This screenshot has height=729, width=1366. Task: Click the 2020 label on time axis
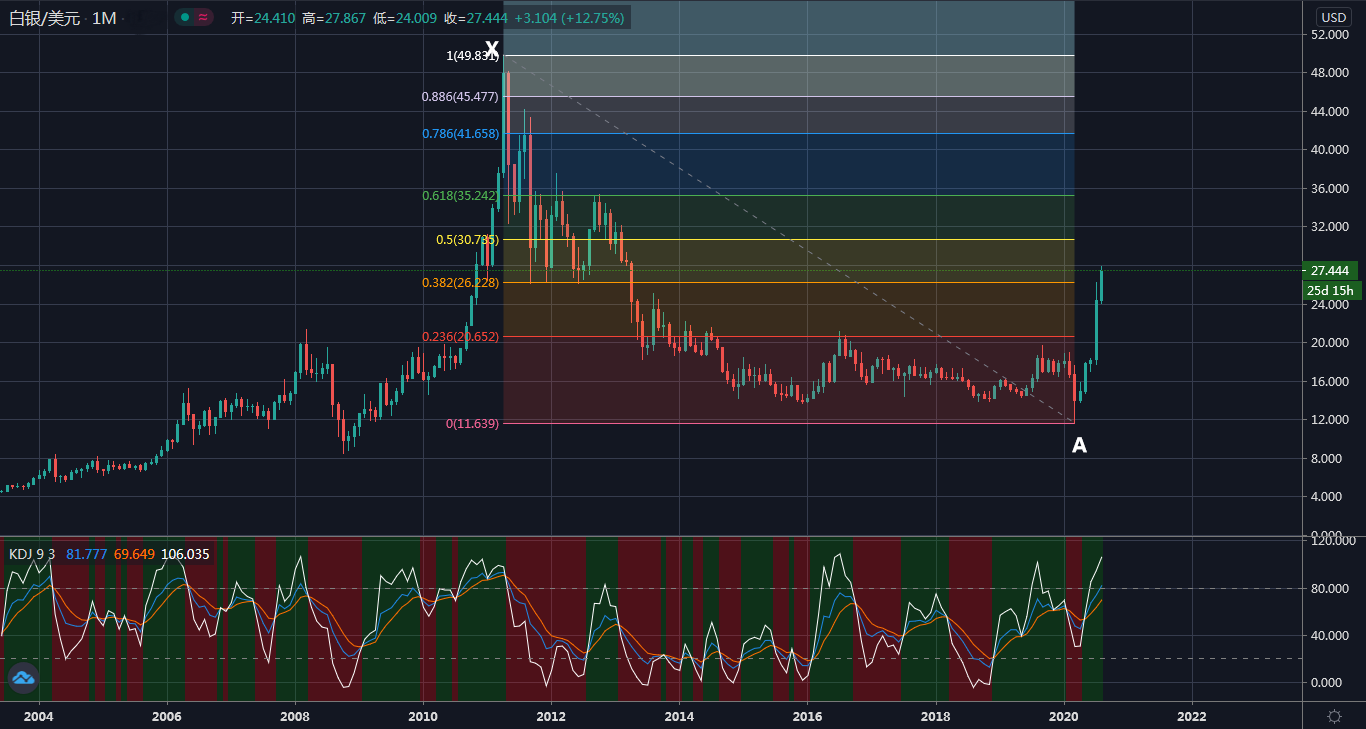(1064, 716)
